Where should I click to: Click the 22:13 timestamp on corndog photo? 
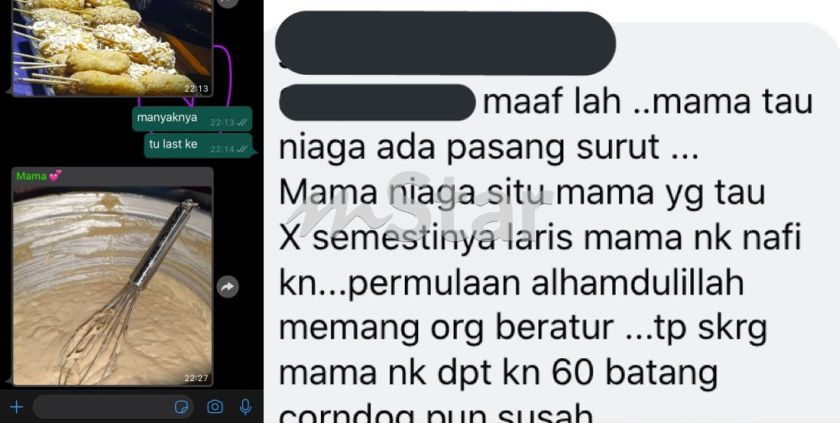pos(196,89)
